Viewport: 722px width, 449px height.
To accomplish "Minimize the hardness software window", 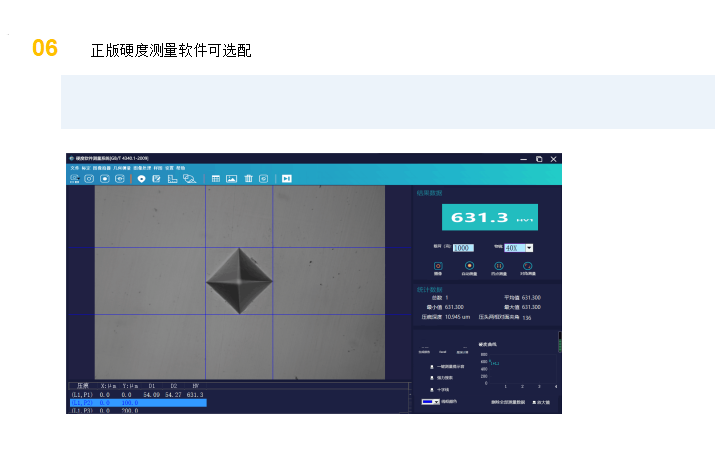I will coord(524,159).
